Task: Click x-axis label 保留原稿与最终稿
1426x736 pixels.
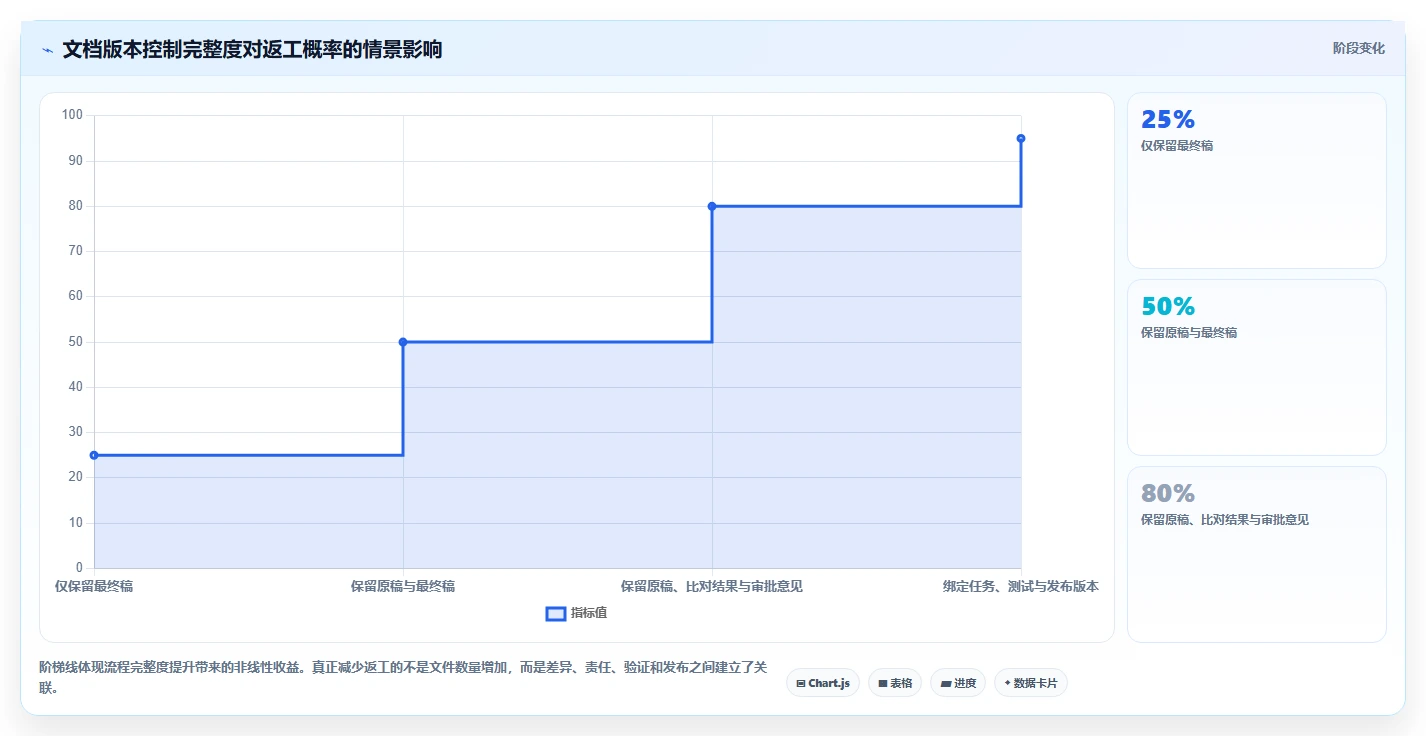Action: tap(403, 586)
